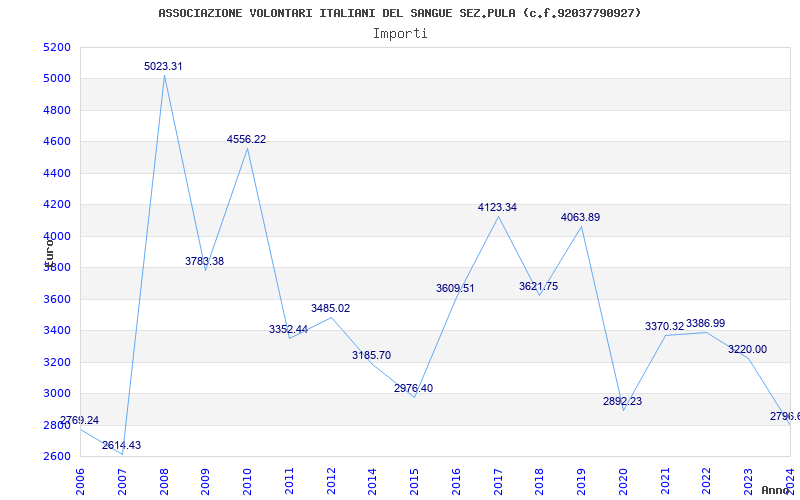
Task: Select data label 2976.40
Action: pyautogui.click(x=413, y=388)
